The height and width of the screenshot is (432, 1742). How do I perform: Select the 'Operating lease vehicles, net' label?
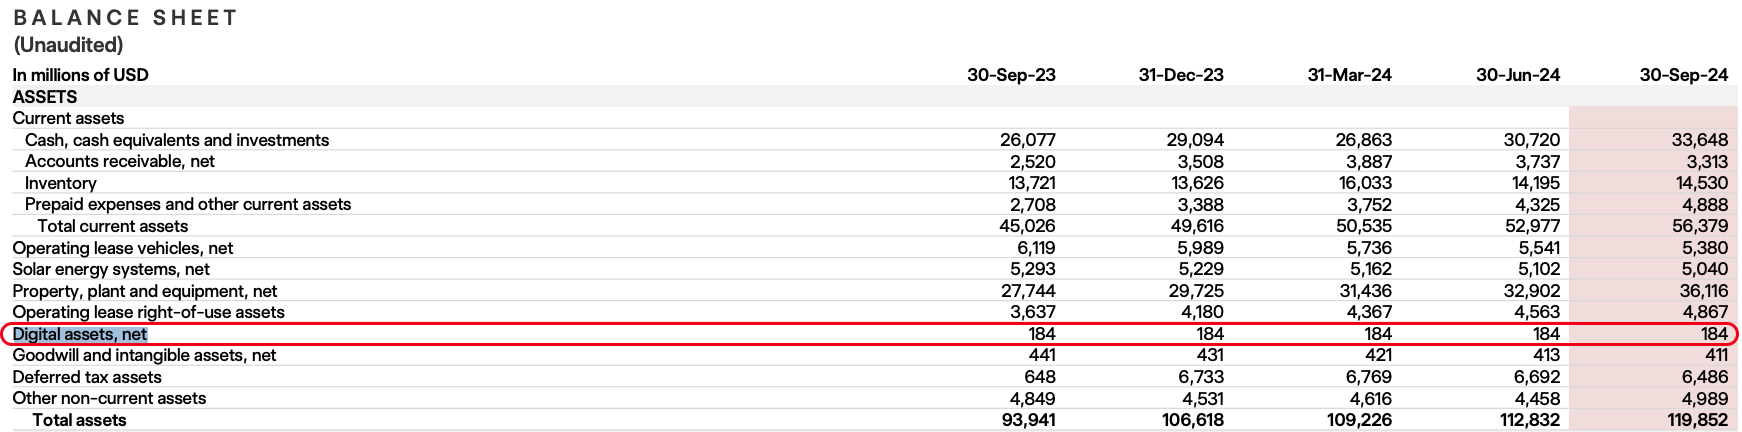(123, 248)
